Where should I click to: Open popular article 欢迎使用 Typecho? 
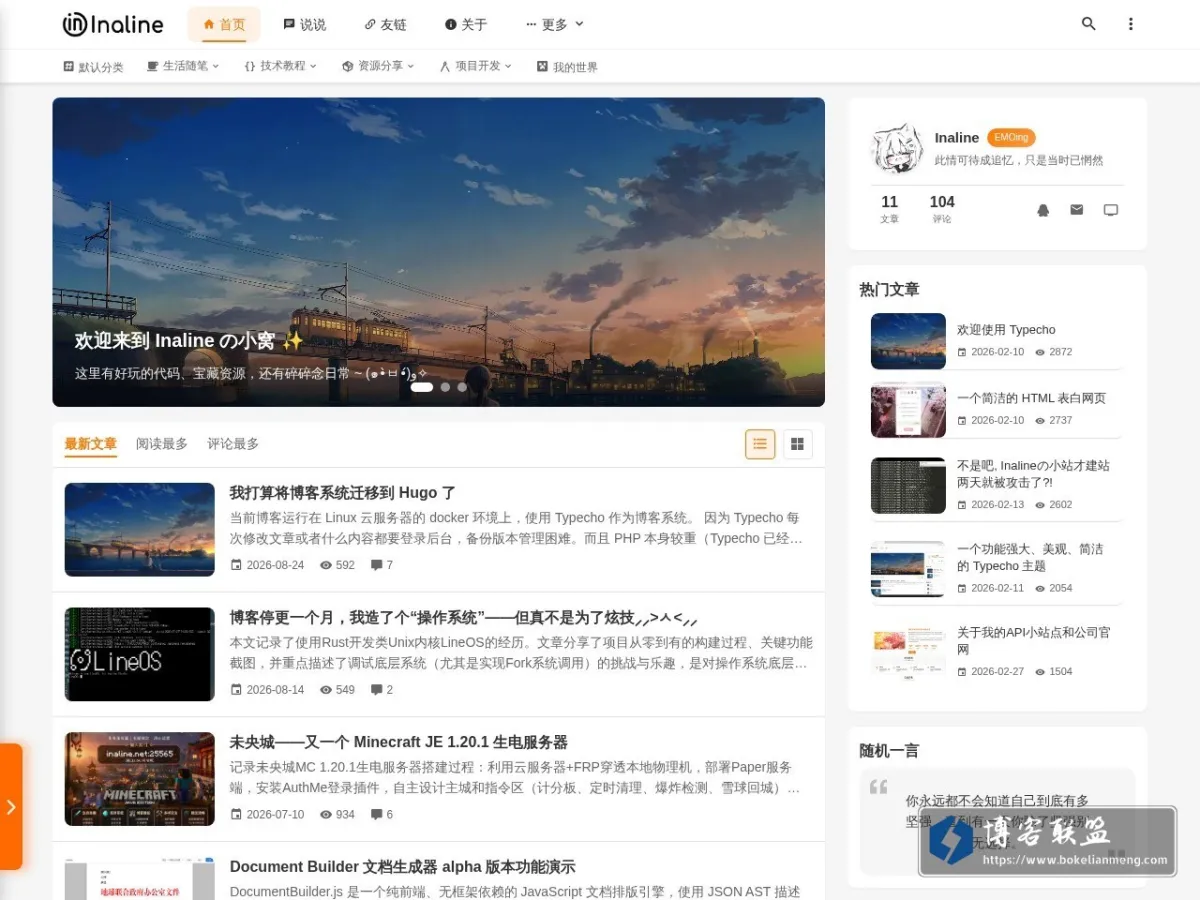(1006, 330)
